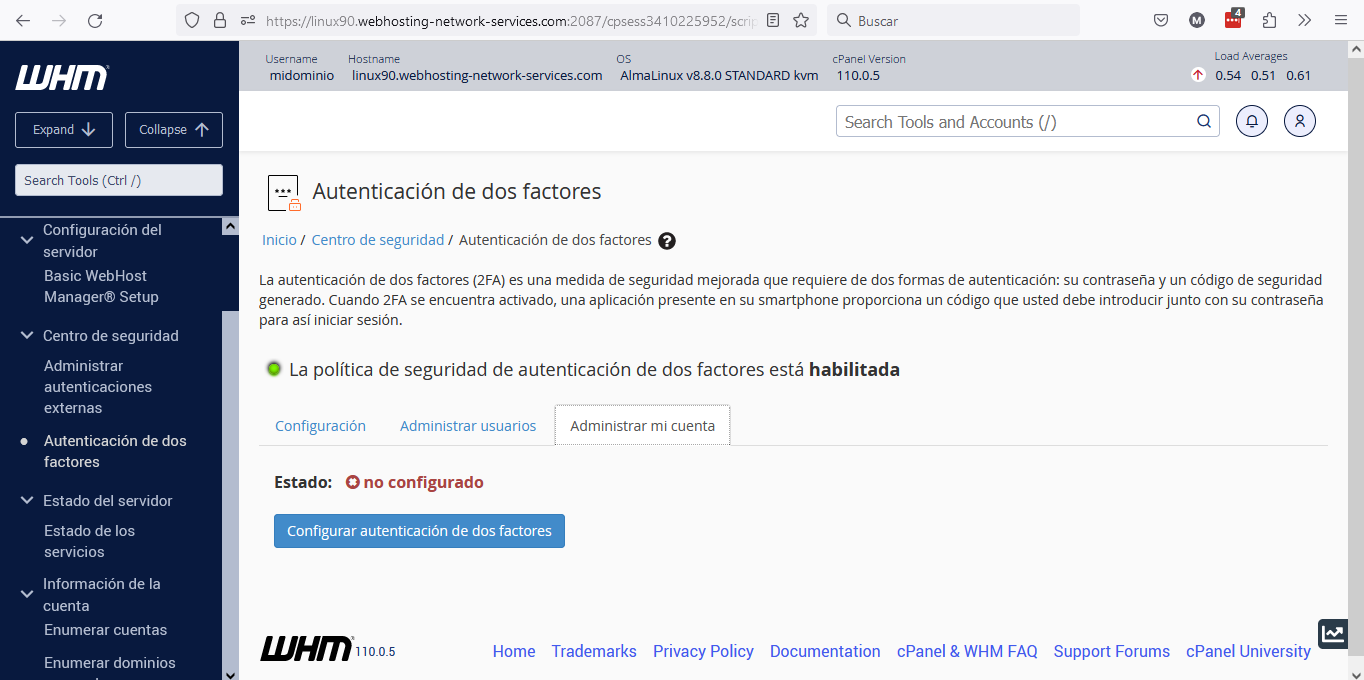Viewport: 1364px width, 680px height.
Task: Open the user account profile icon
Action: [1299, 121]
